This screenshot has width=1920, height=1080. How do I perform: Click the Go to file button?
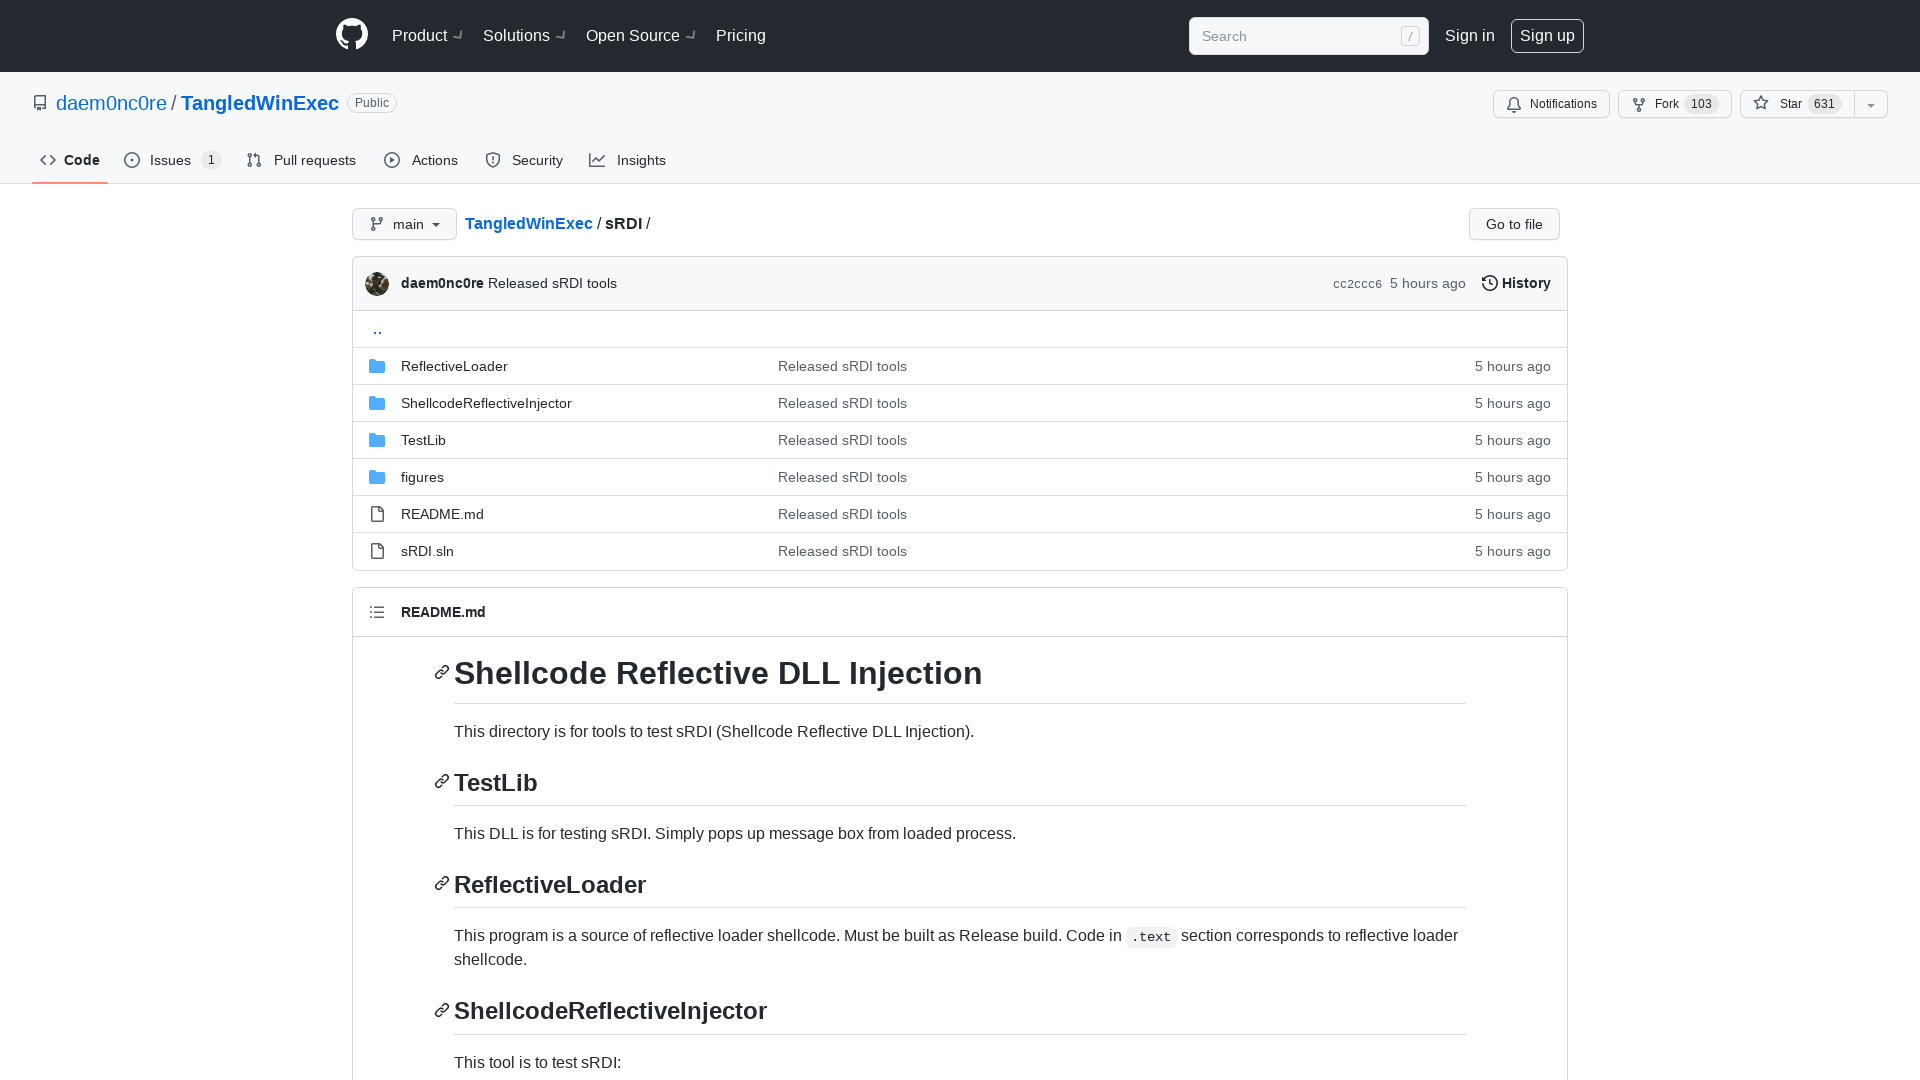[x=1514, y=224]
